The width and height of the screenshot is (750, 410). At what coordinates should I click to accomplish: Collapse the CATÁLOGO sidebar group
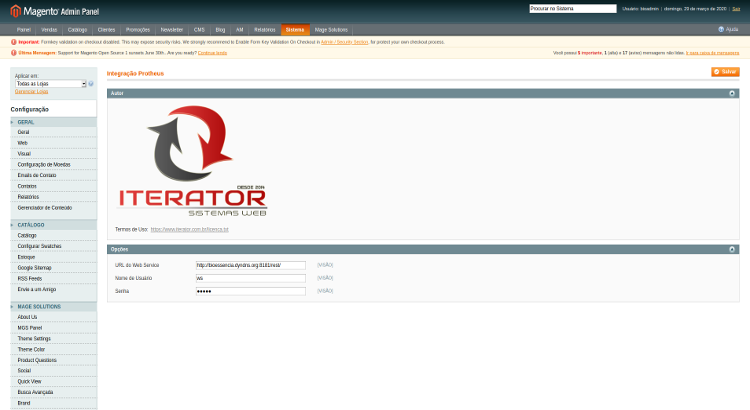[53, 225]
